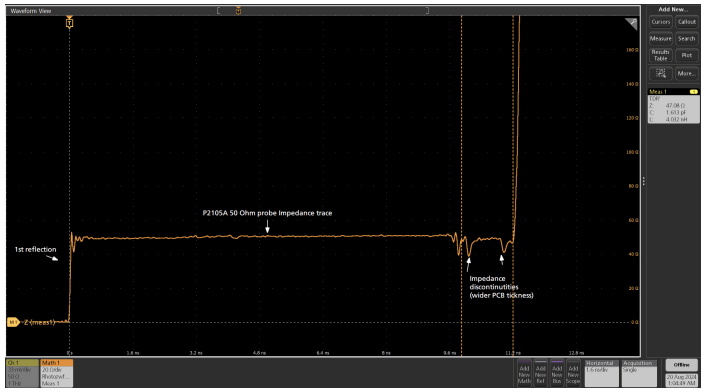Click the Add New... panel header

pyautogui.click(x=673, y=9)
